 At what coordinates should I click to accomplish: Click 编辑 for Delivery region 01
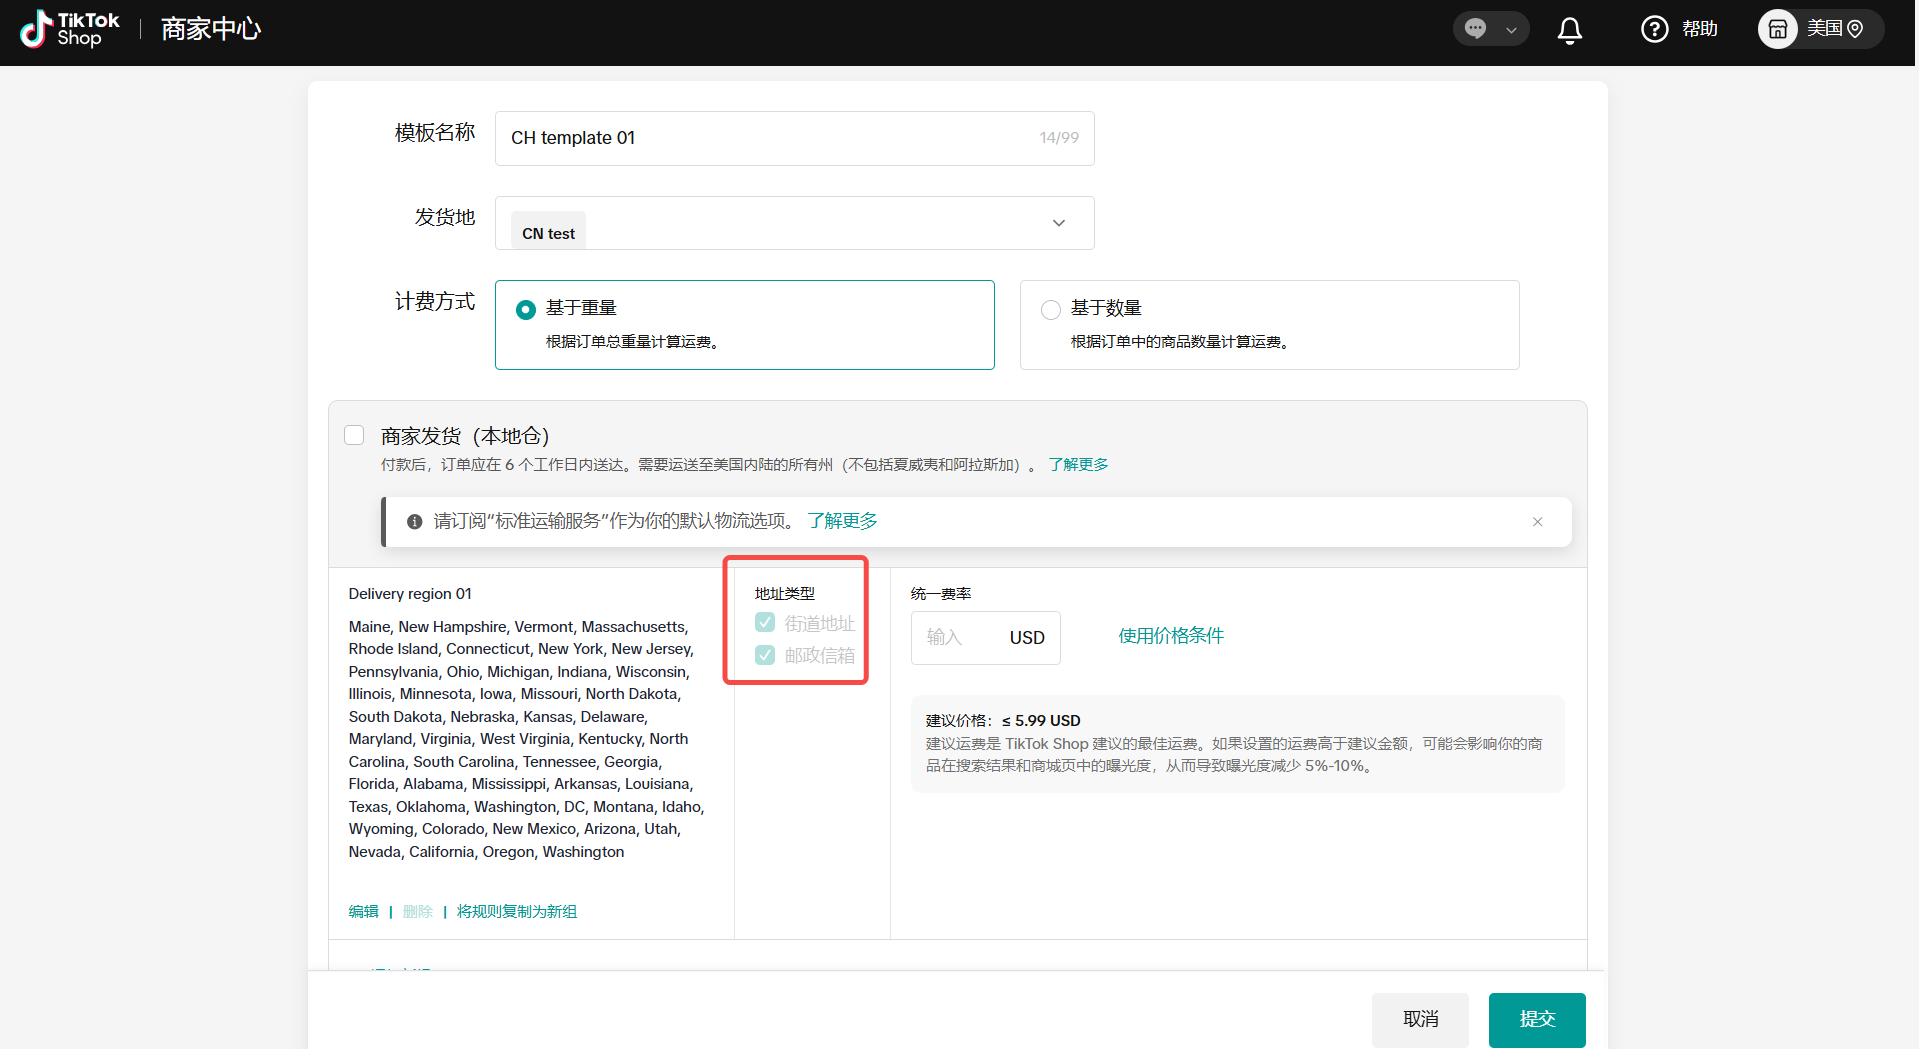[363, 912]
